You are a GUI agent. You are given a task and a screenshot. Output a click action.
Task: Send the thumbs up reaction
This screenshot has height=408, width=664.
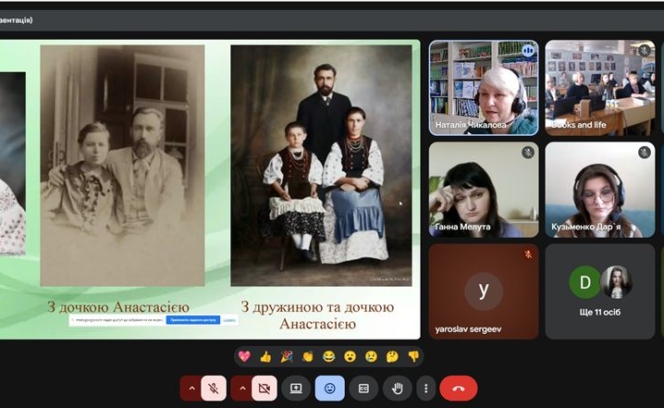[265, 356]
